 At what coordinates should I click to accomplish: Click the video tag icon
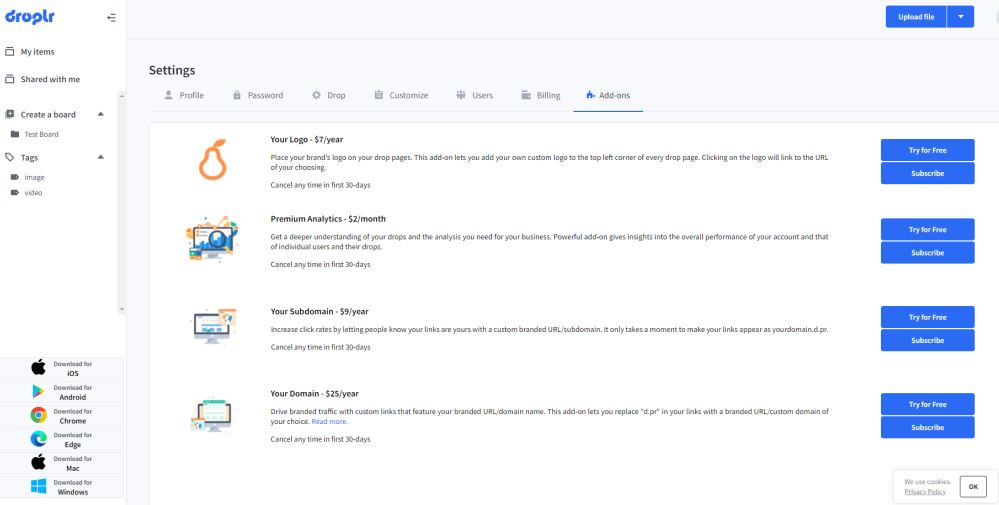tap(15, 192)
